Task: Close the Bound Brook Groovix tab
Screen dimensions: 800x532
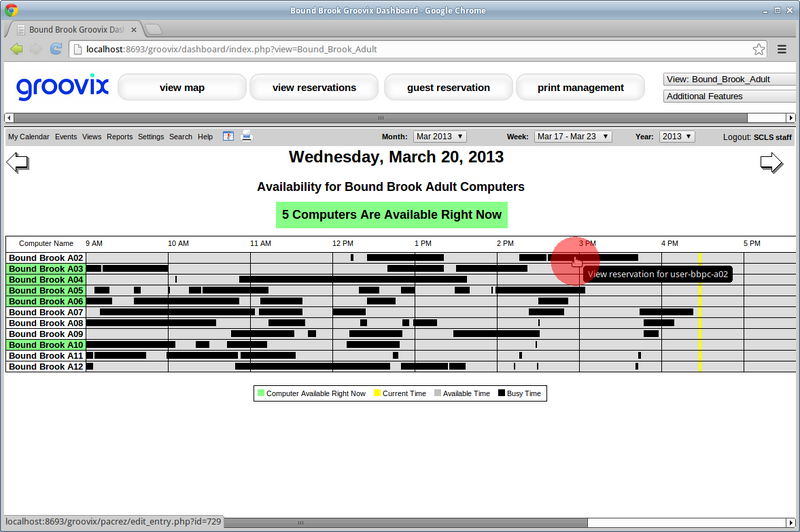Action: point(134,30)
